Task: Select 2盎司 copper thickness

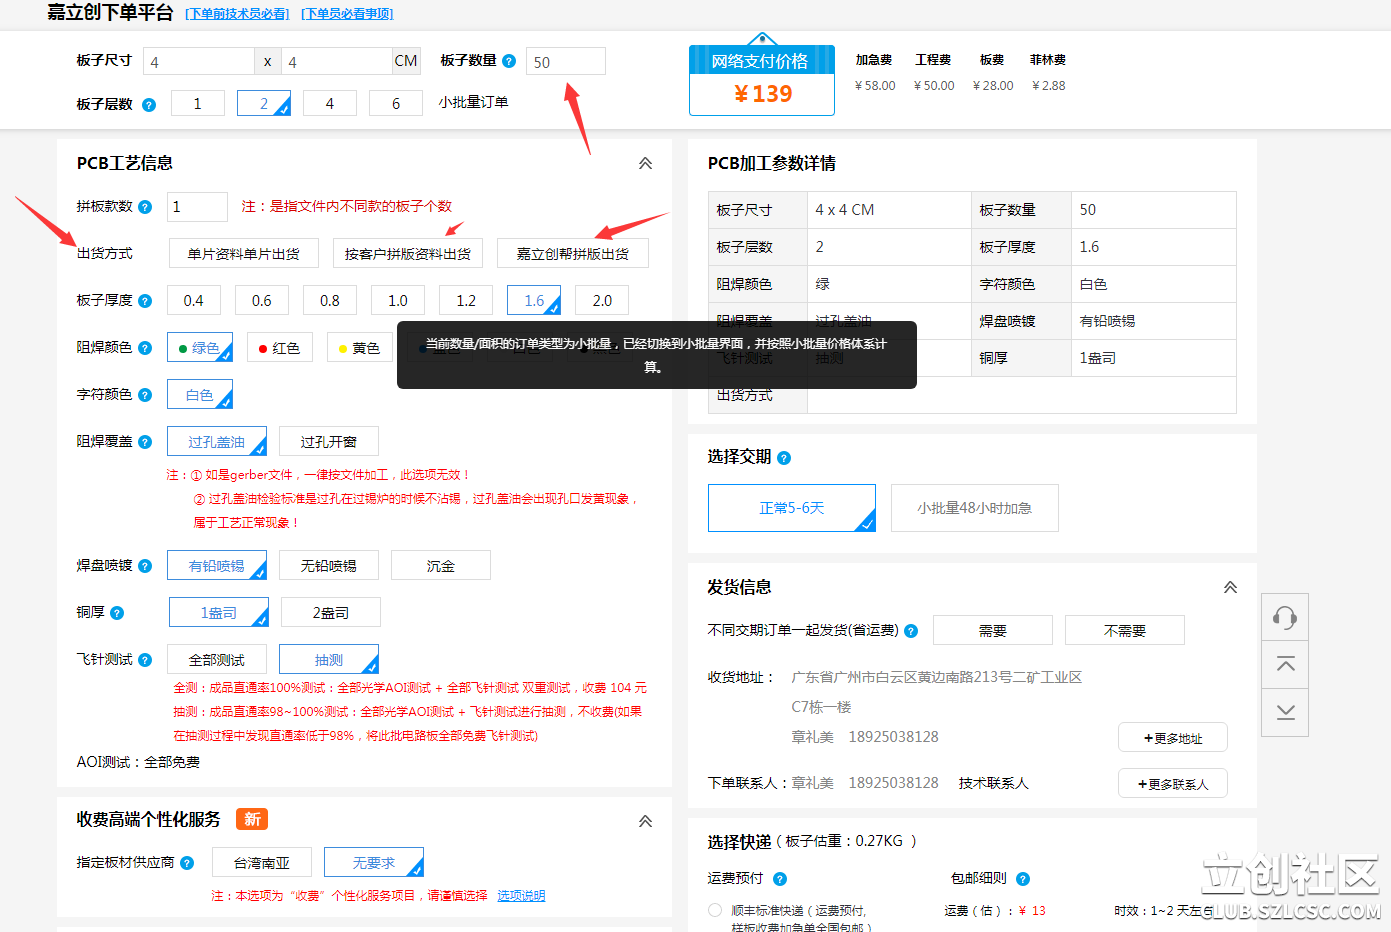Action: 330,612
